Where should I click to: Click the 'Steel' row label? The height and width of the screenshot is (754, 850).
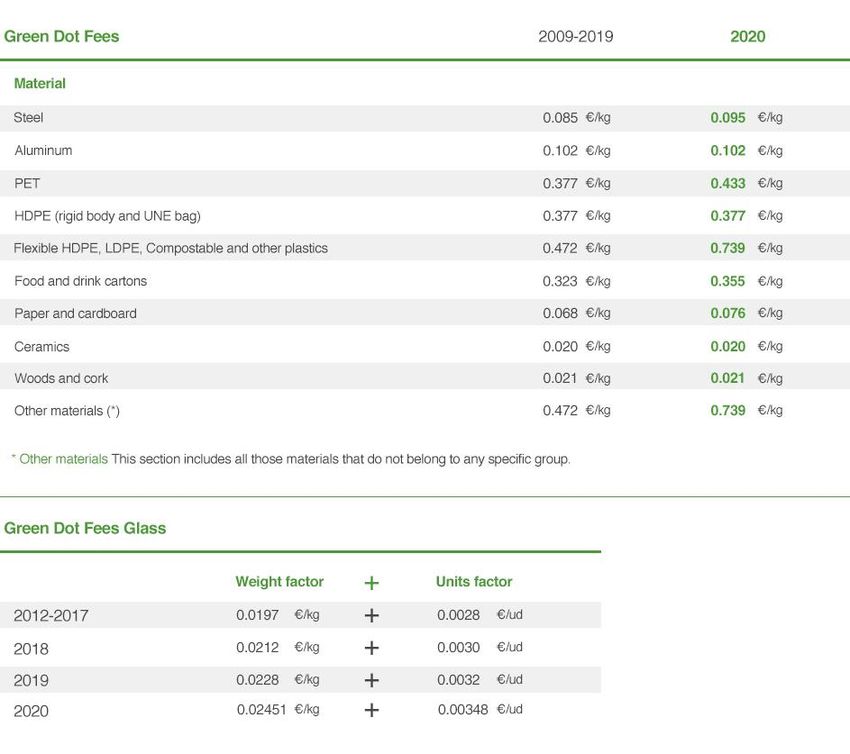[28, 118]
